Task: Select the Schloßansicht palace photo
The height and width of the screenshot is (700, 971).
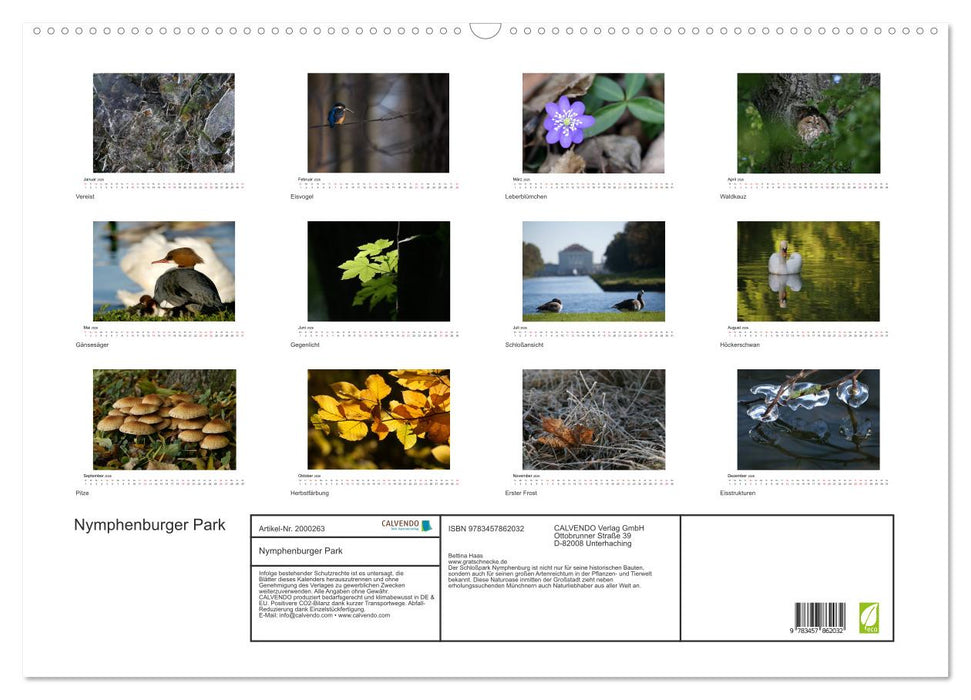Action: tap(593, 270)
